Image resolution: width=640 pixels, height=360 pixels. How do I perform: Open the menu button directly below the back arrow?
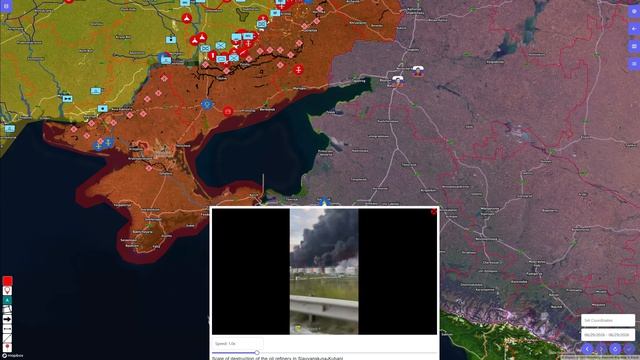click(x=634, y=46)
